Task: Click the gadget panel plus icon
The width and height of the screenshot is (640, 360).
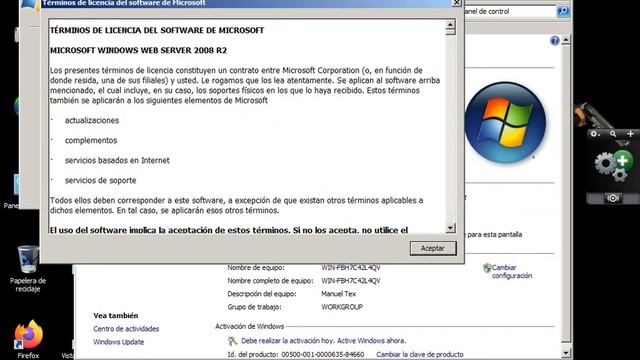Action: 630,134
